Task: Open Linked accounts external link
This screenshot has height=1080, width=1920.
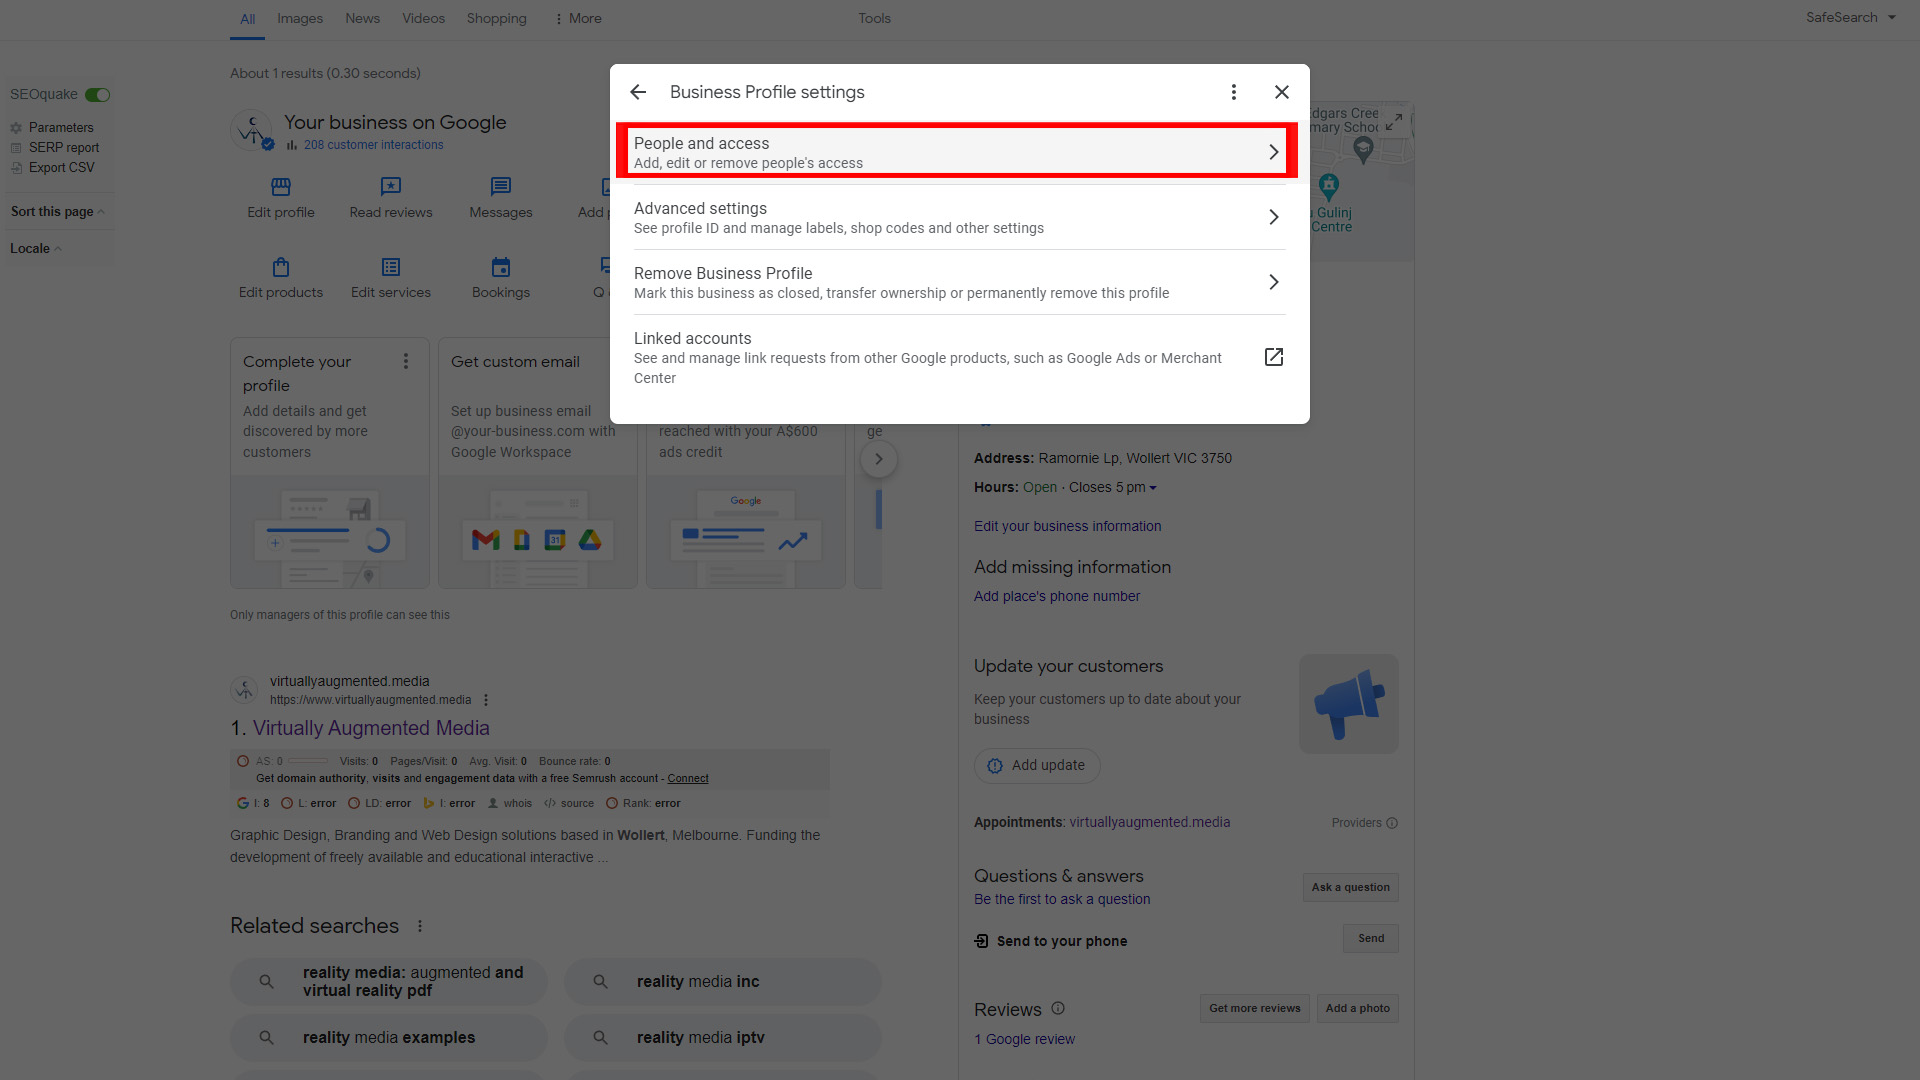Action: [x=1274, y=357]
